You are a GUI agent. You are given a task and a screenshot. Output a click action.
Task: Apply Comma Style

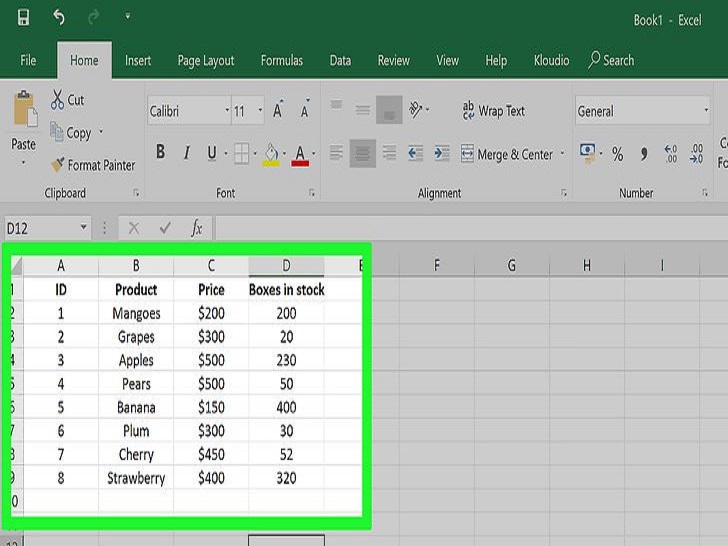point(644,153)
